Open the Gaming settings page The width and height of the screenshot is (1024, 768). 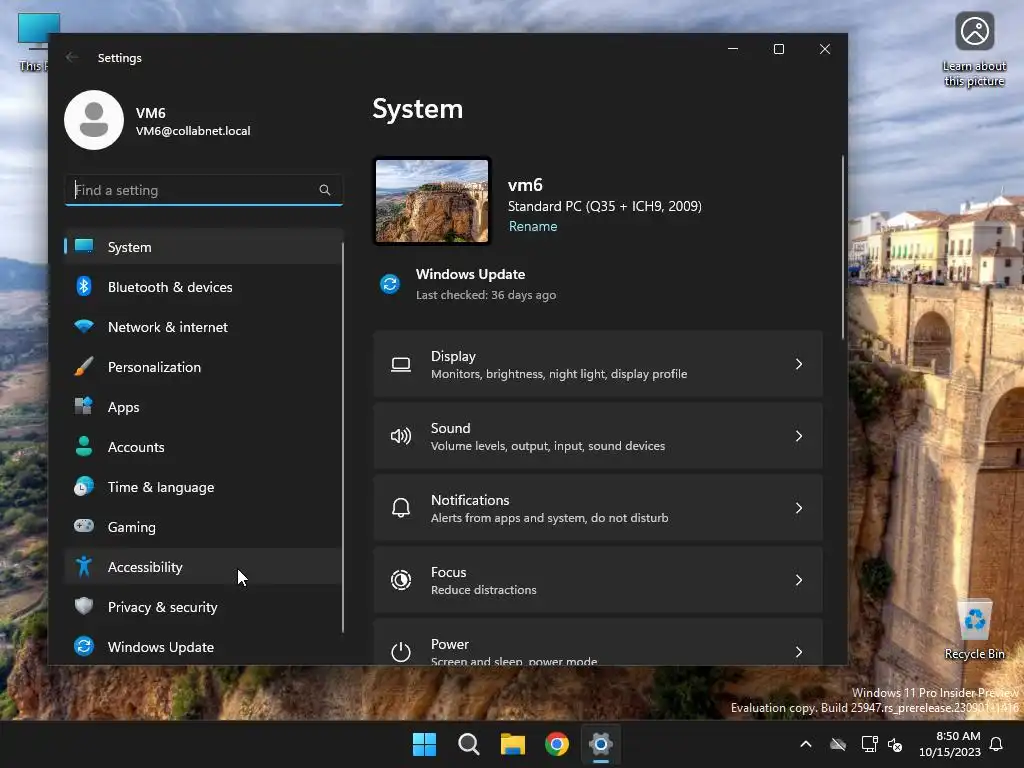tap(202, 526)
